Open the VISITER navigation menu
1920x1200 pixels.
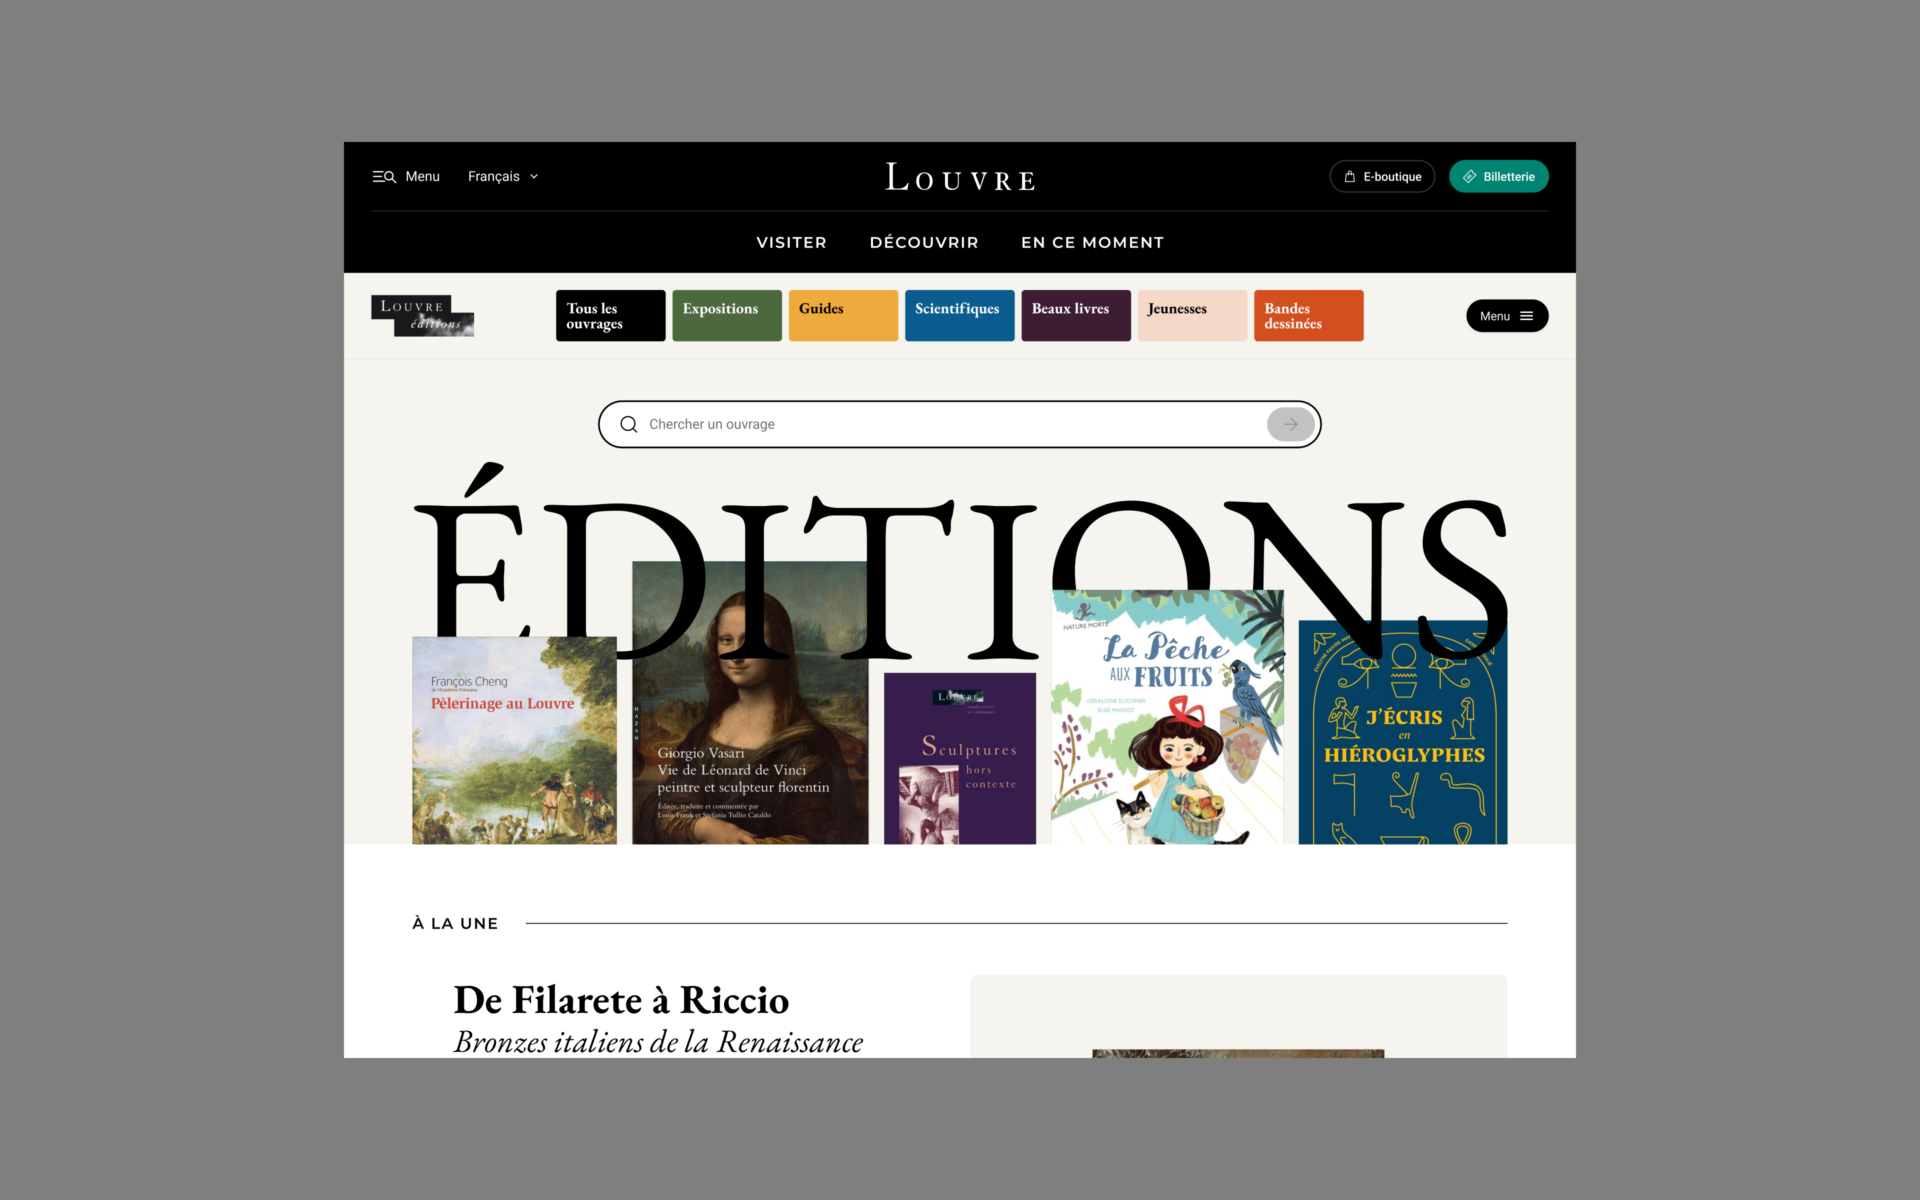(791, 242)
